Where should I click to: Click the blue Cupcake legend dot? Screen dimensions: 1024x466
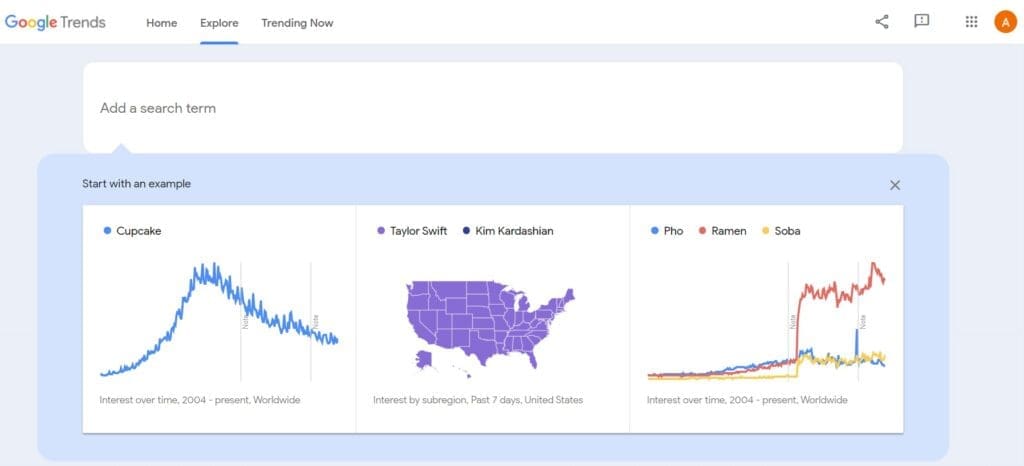[107, 230]
